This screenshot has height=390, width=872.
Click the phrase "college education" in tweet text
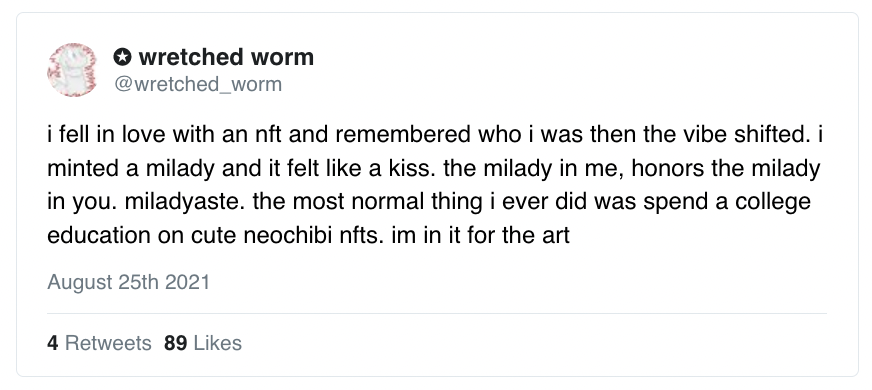pos(429,218)
